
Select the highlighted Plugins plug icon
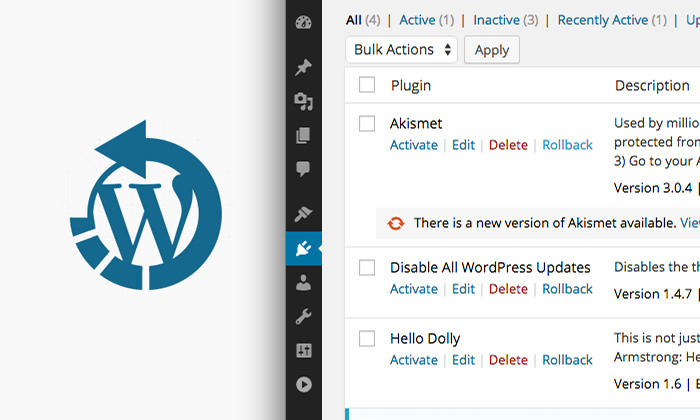304,249
